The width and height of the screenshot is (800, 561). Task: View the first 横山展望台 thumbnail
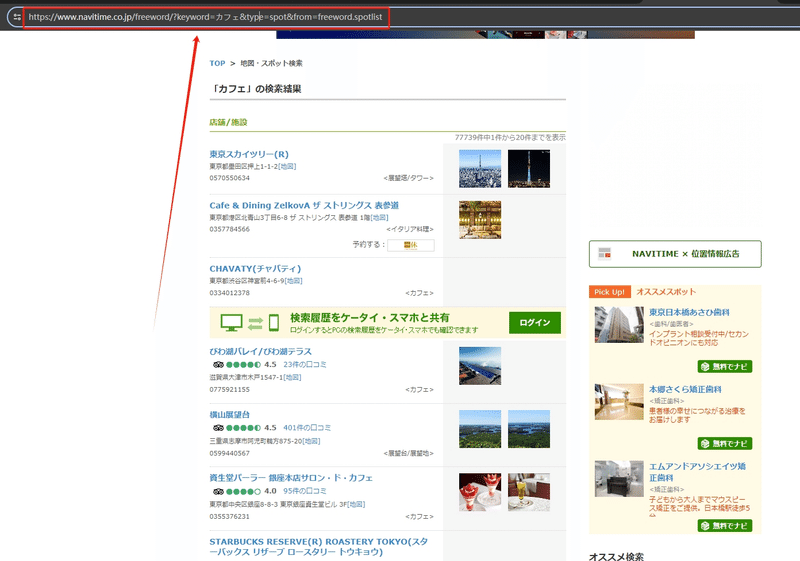tap(480, 429)
